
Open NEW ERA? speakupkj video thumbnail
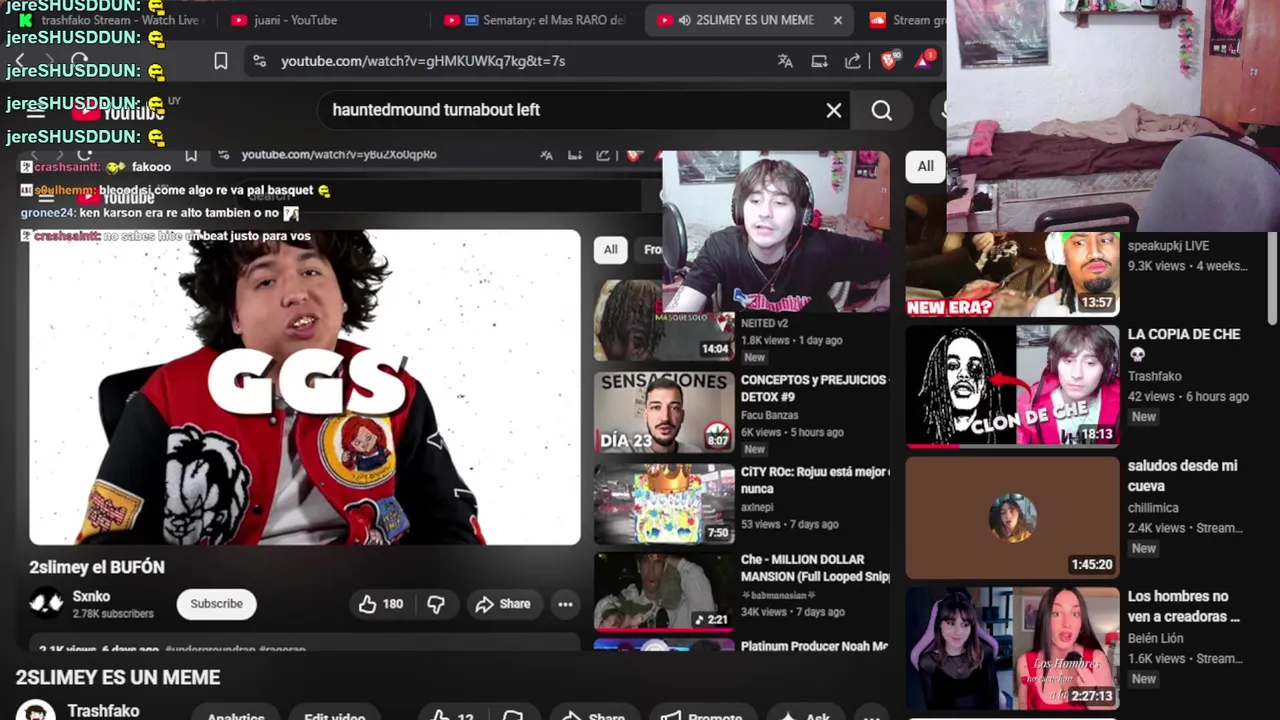1012,274
